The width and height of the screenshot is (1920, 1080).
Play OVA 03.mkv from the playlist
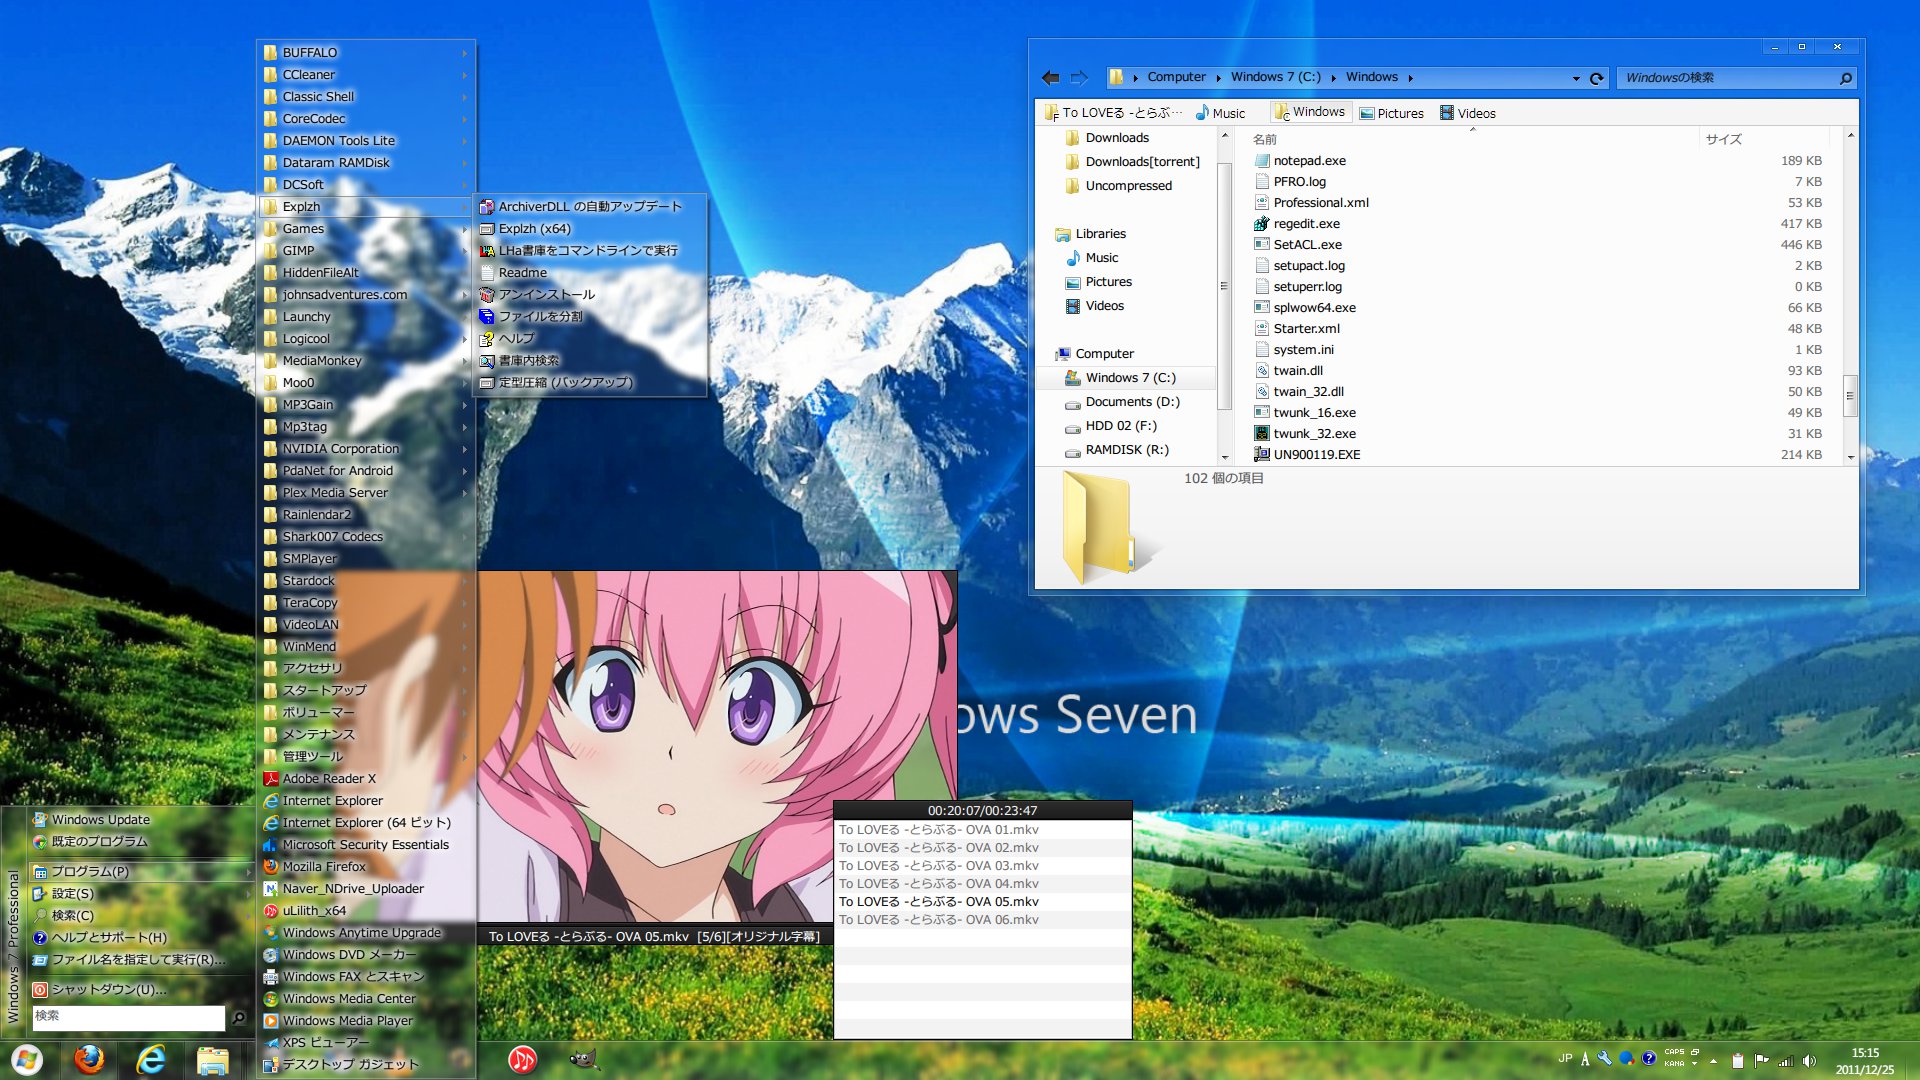tap(938, 866)
